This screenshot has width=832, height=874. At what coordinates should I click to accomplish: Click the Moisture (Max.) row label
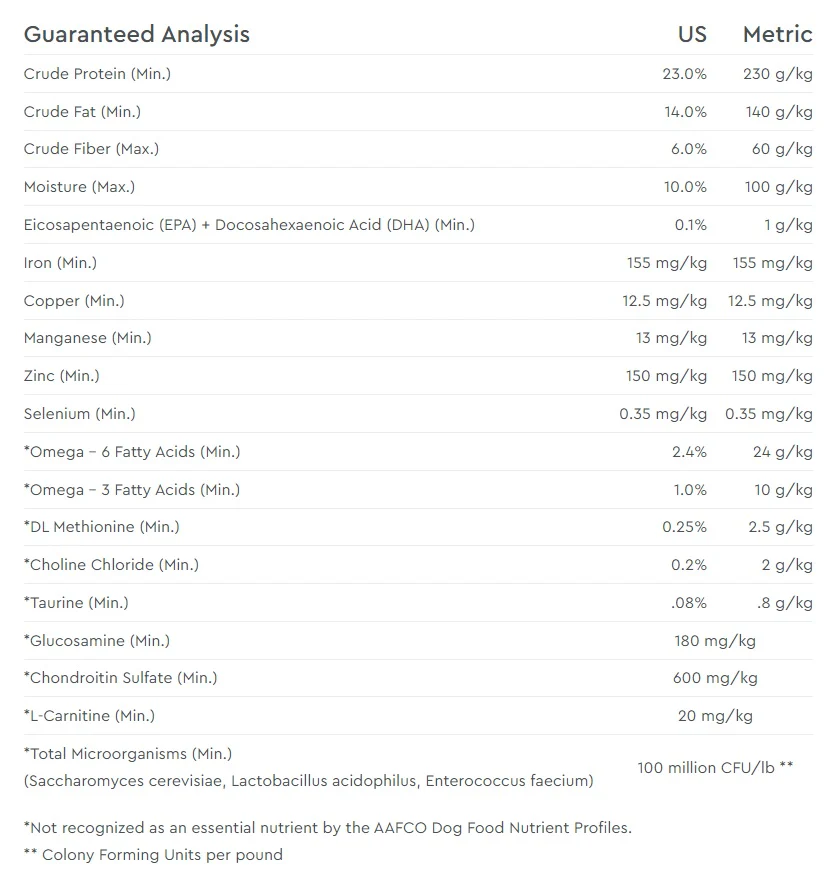click(x=79, y=187)
